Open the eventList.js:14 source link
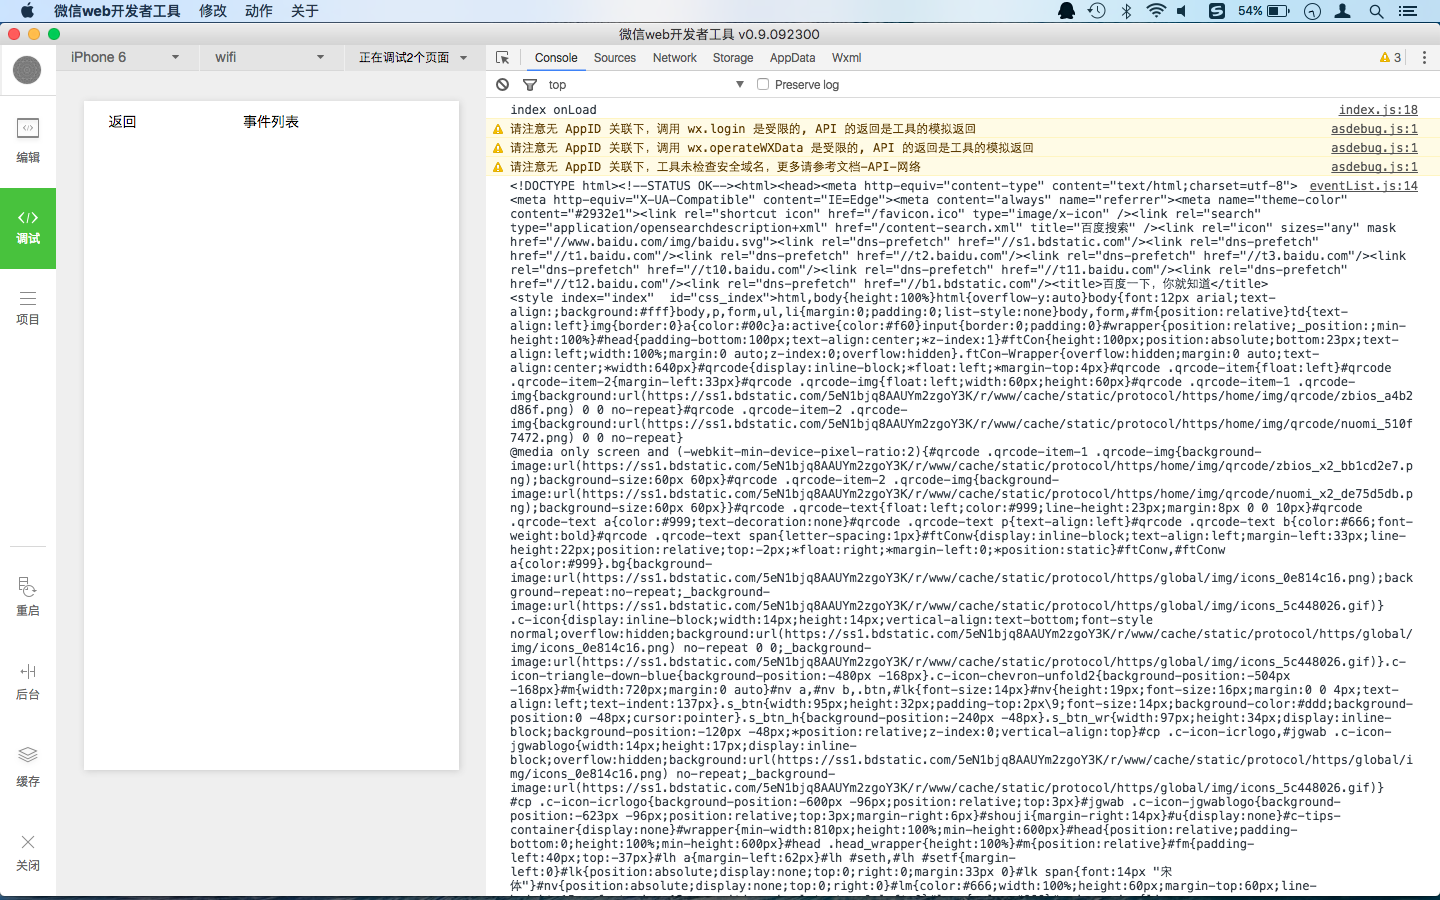 point(1364,186)
